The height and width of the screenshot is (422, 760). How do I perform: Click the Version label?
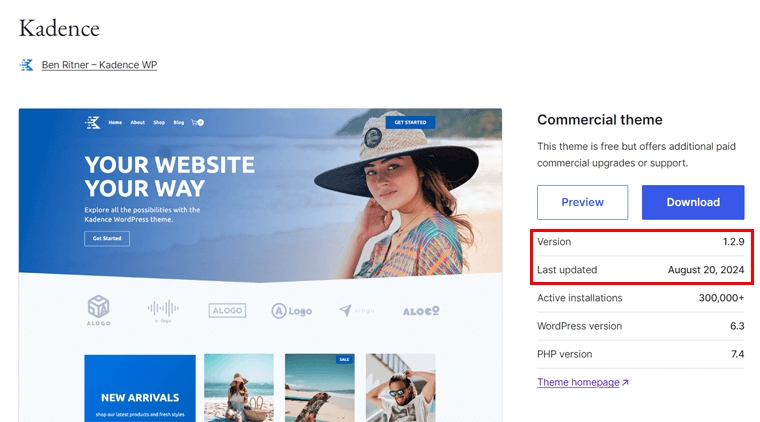click(x=554, y=242)
